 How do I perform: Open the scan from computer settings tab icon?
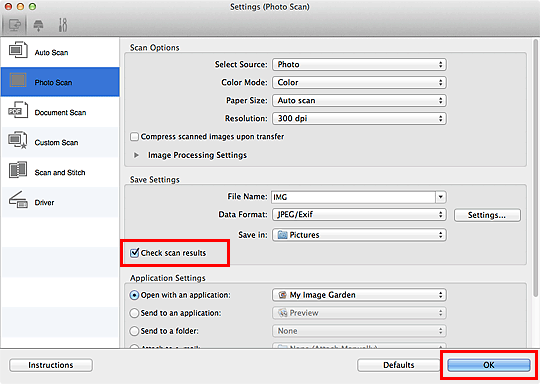point(15,25)
